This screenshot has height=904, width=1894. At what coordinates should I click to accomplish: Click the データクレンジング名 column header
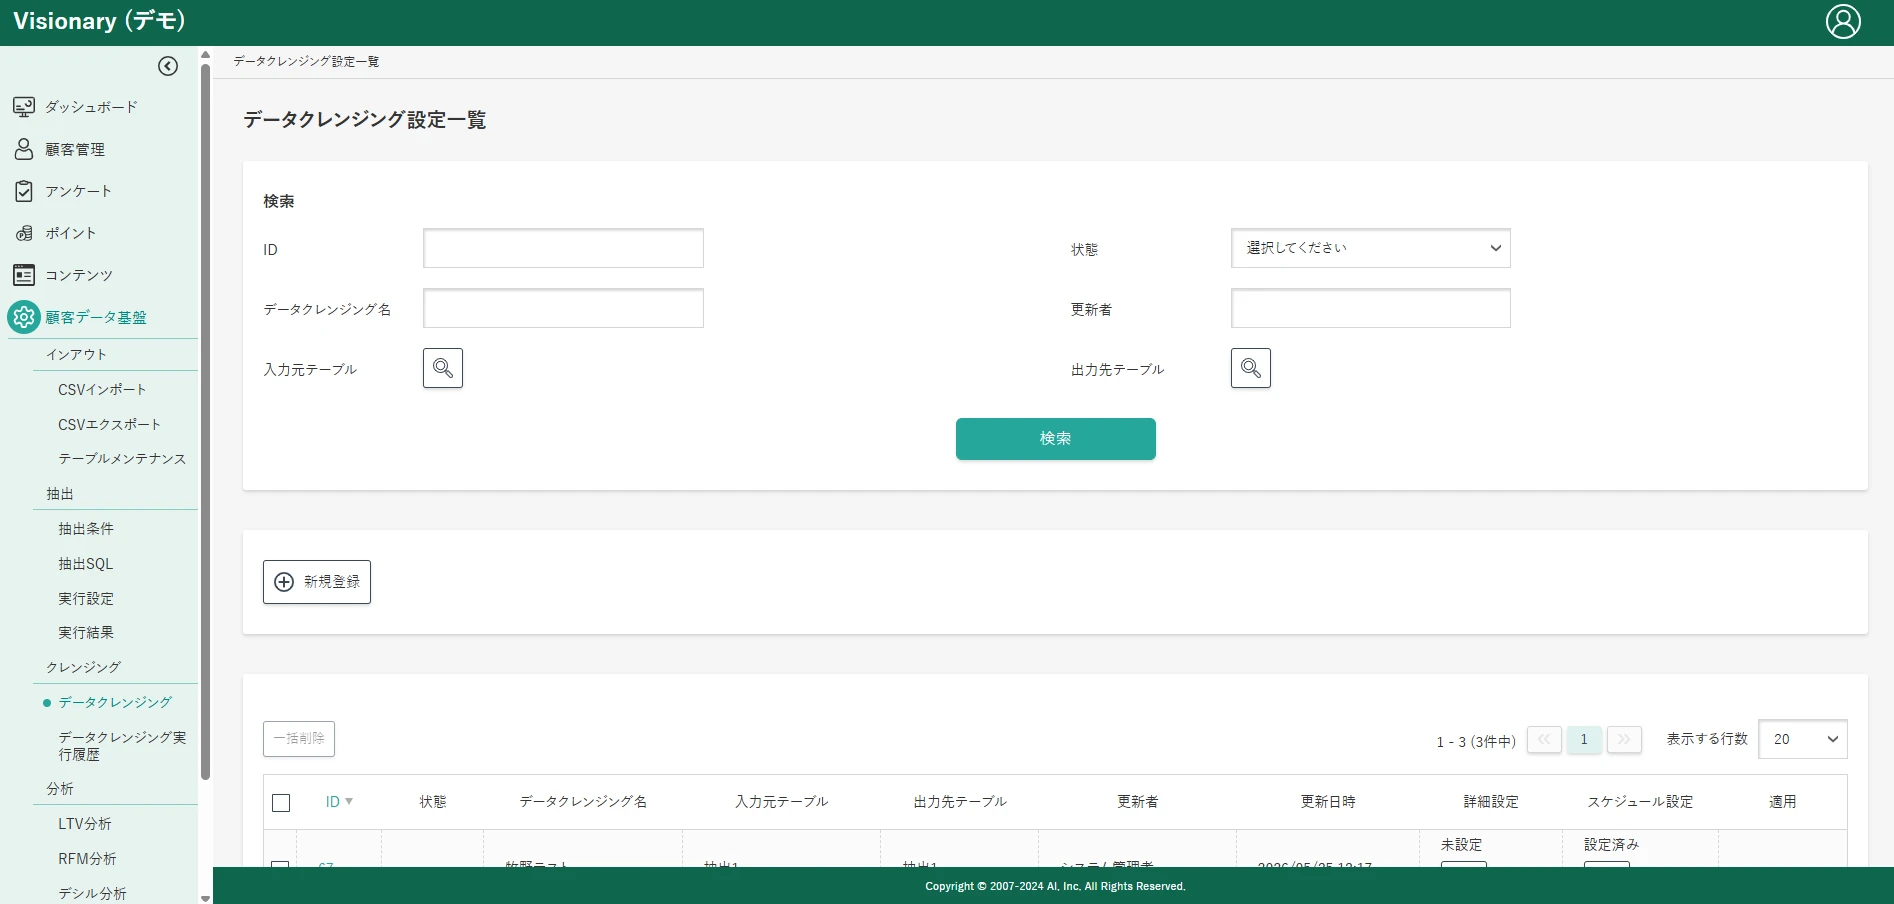(x=583, y=802)
